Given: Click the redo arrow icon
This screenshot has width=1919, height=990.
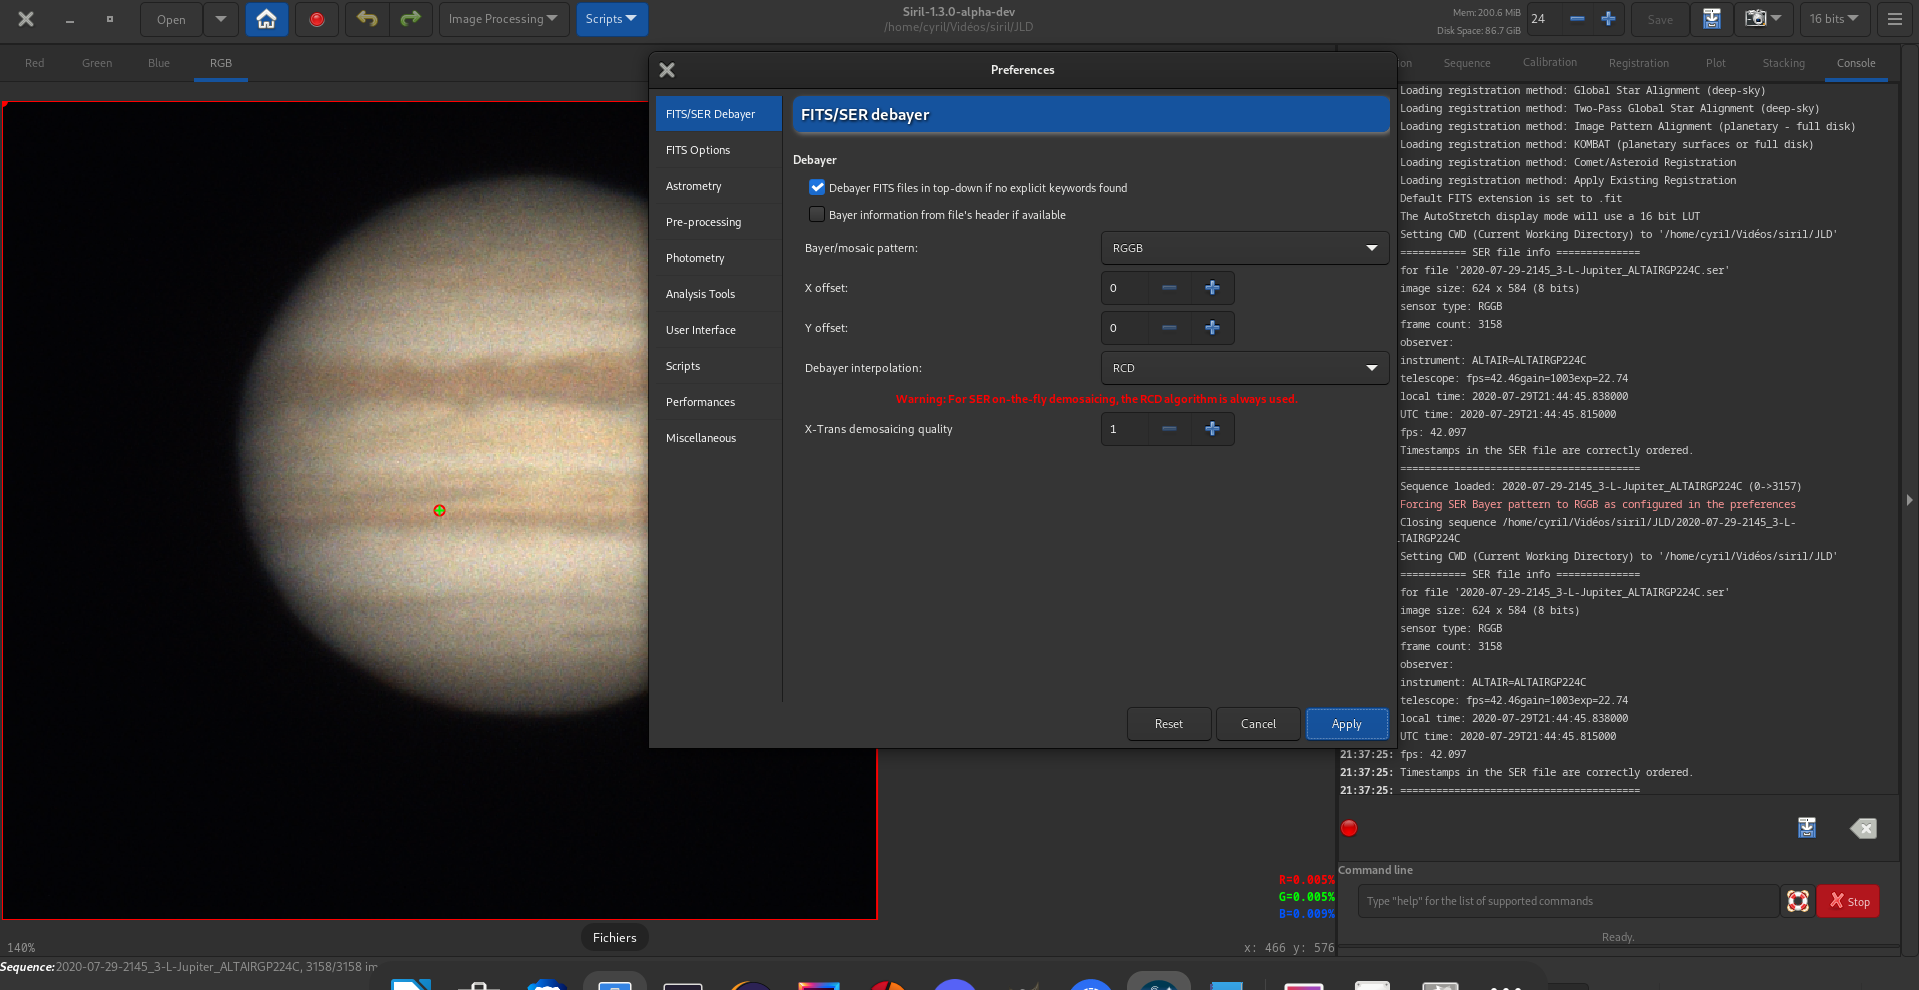Looking at the screenshot, I should click(x=410, y=19).
